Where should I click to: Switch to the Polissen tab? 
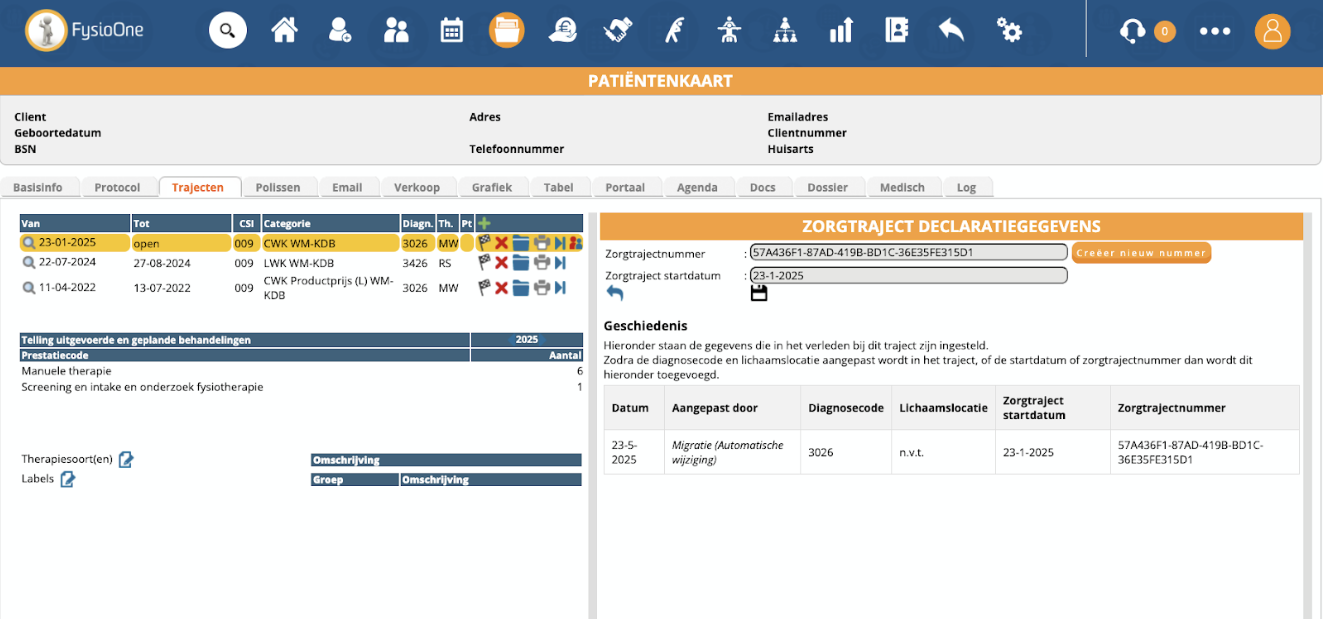pyautogui.click(x=278, y=187)
